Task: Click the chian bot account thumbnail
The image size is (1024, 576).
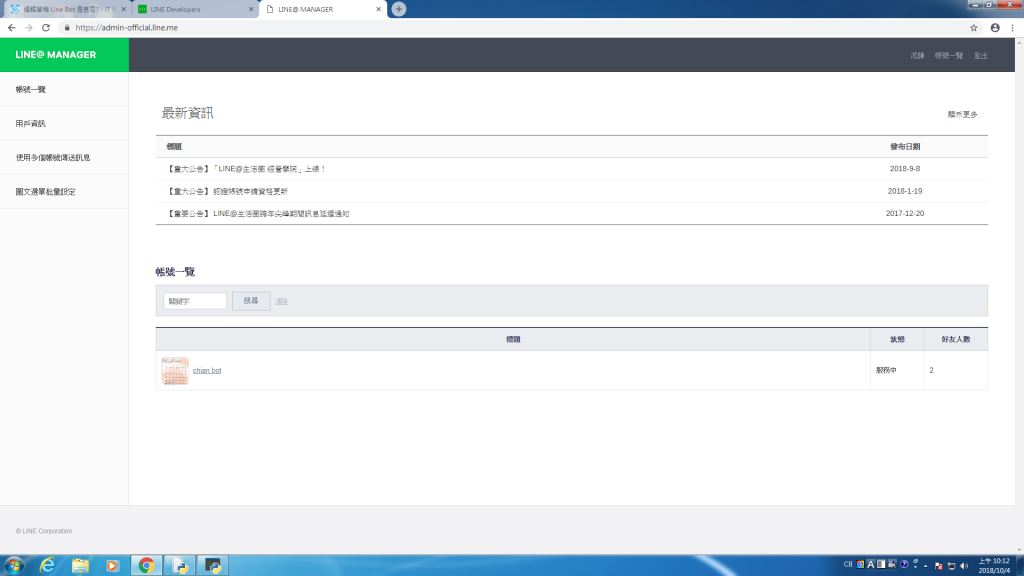Action: pos(175,370)
